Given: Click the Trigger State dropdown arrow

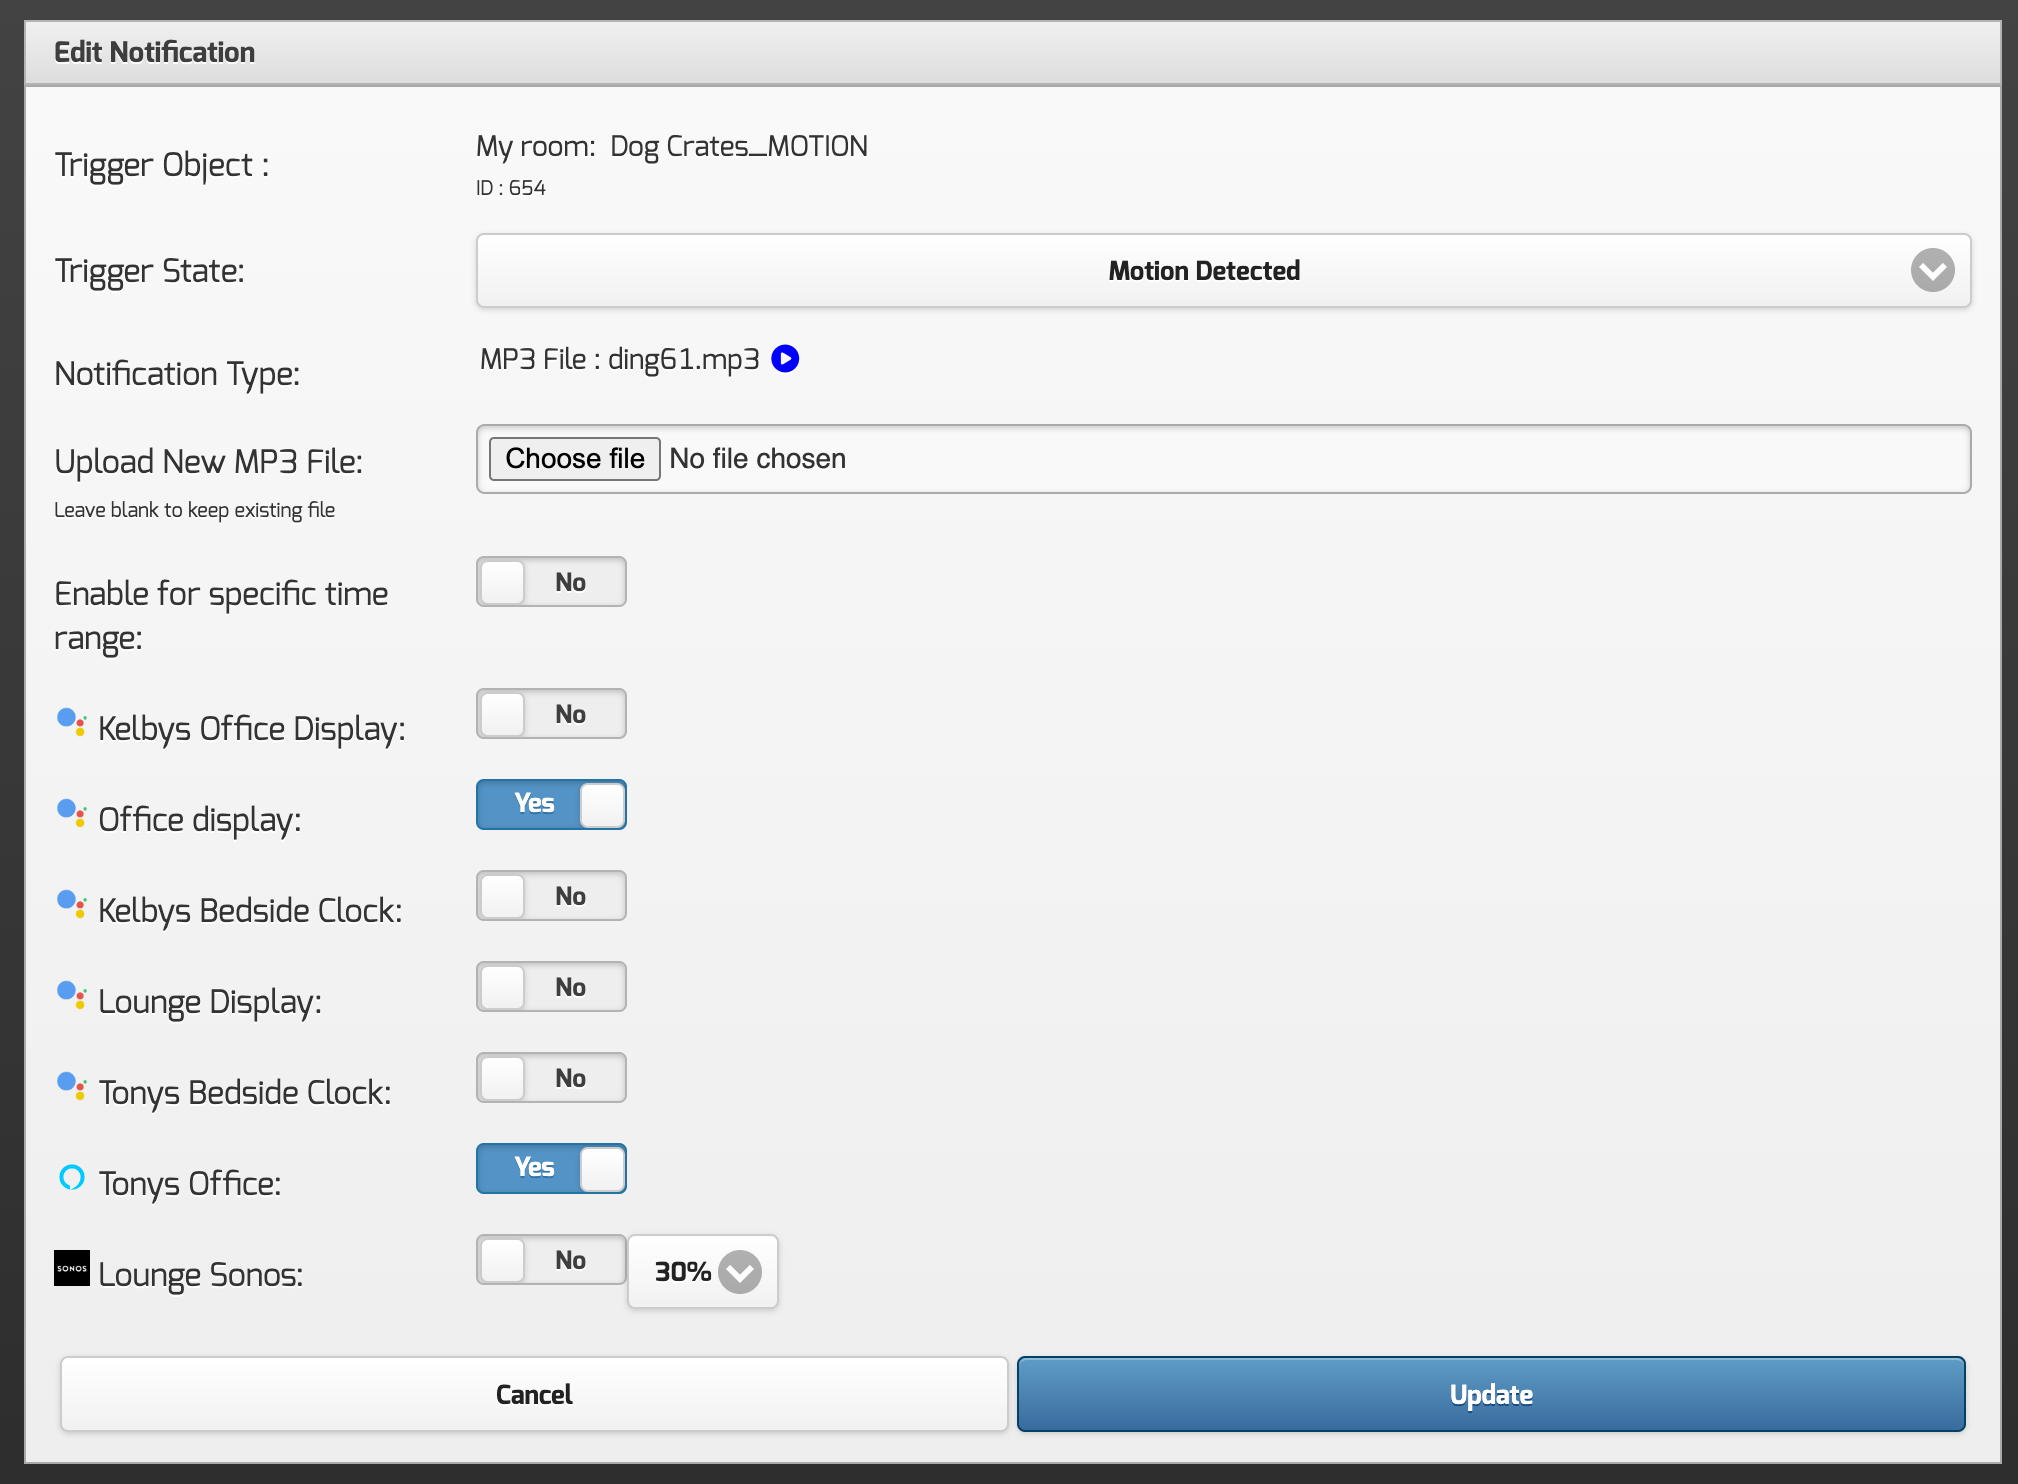Looking at the screenshot, I should (1932, 271).
